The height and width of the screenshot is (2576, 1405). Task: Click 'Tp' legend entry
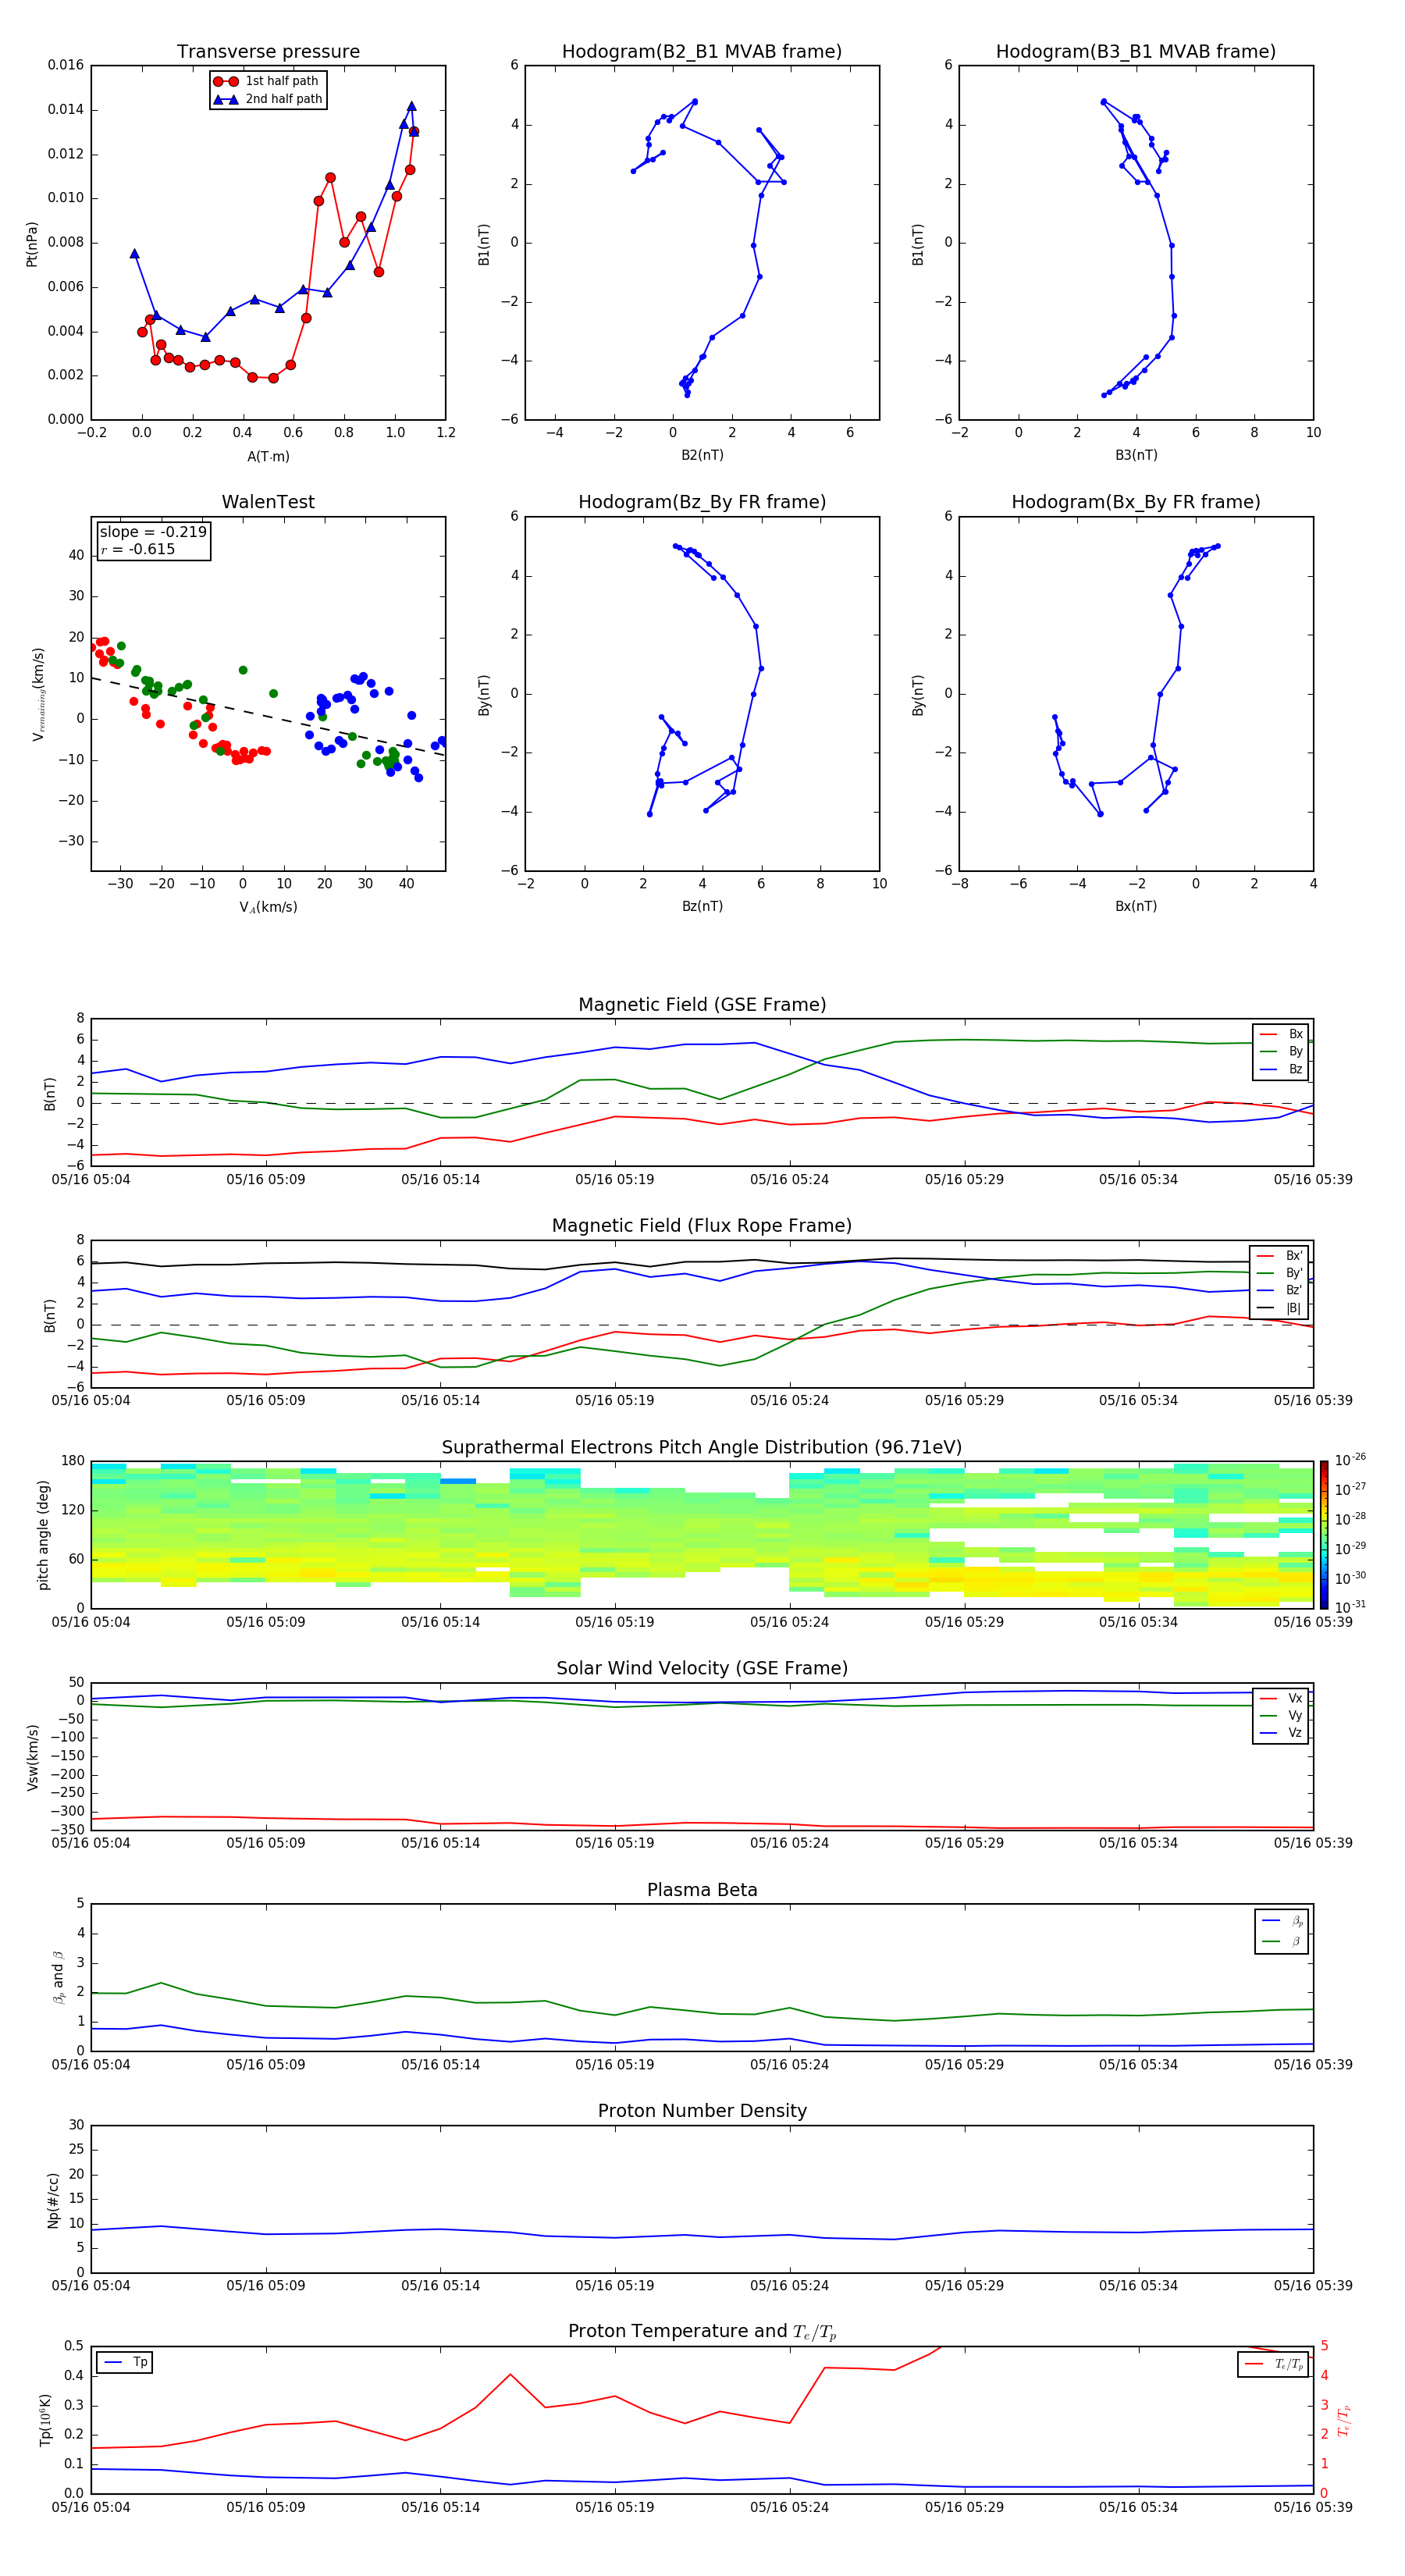140,2362
